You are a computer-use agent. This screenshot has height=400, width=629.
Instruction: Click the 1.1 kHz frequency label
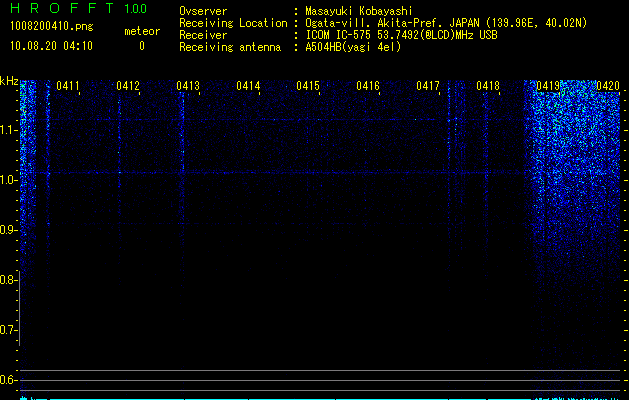coord(8,130)
